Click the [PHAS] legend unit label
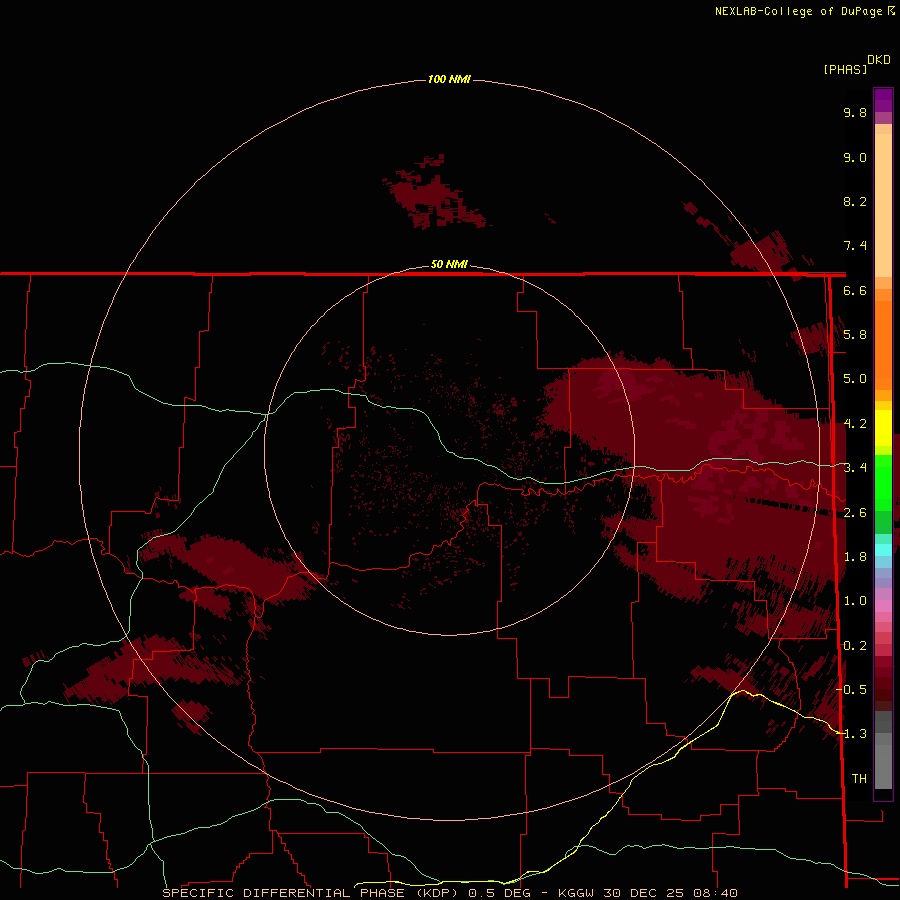 (x=845, y=69)
